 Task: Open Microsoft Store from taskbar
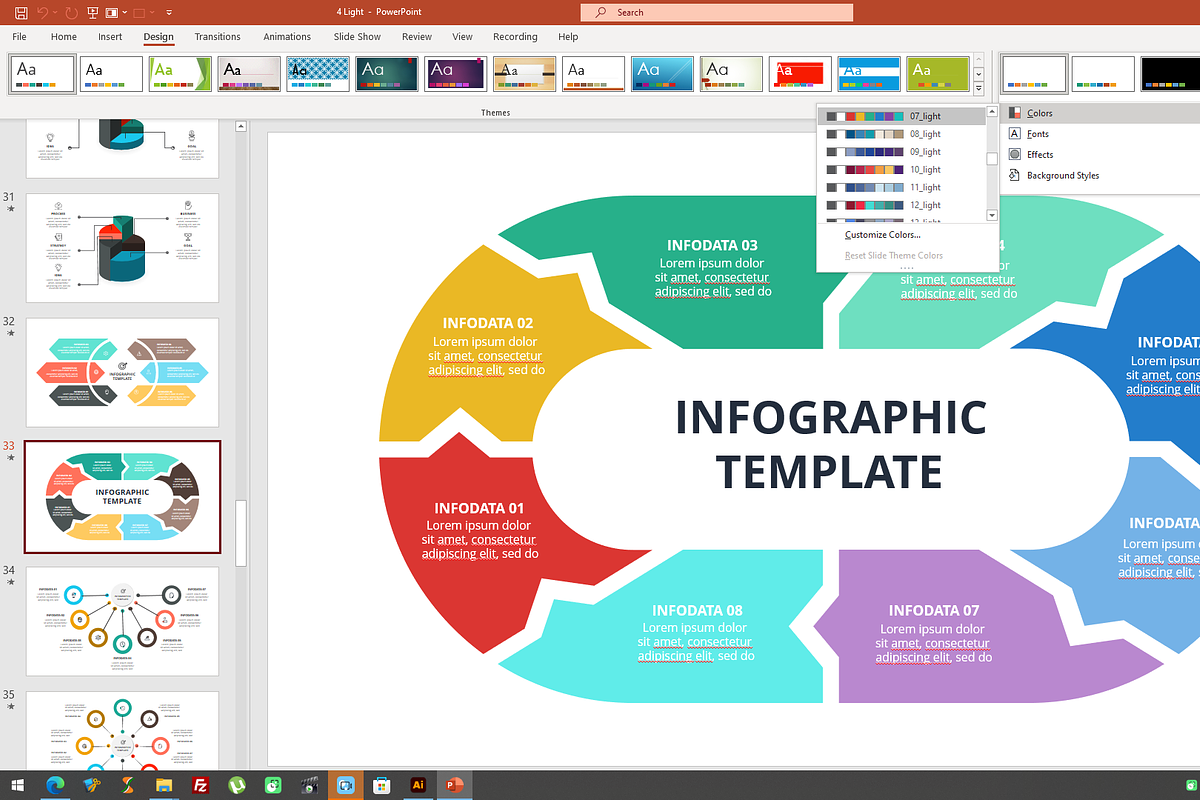click(382, 785)
